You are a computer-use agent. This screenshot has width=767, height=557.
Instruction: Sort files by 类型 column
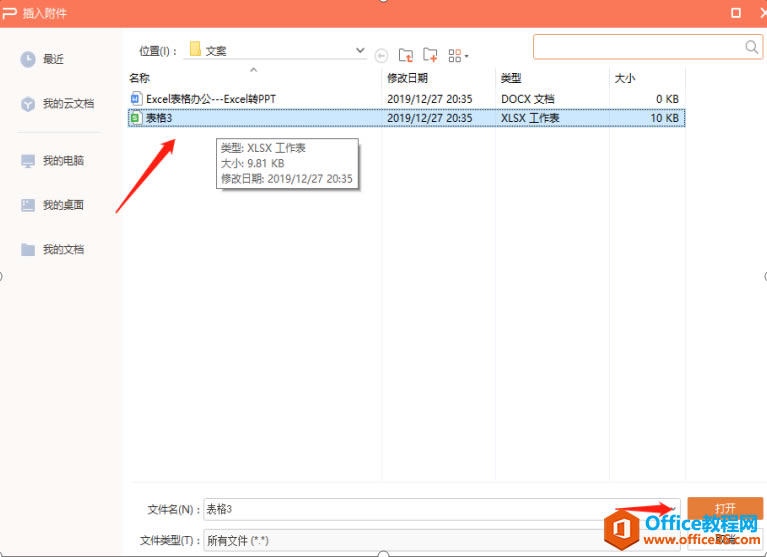tap(511, 78)
